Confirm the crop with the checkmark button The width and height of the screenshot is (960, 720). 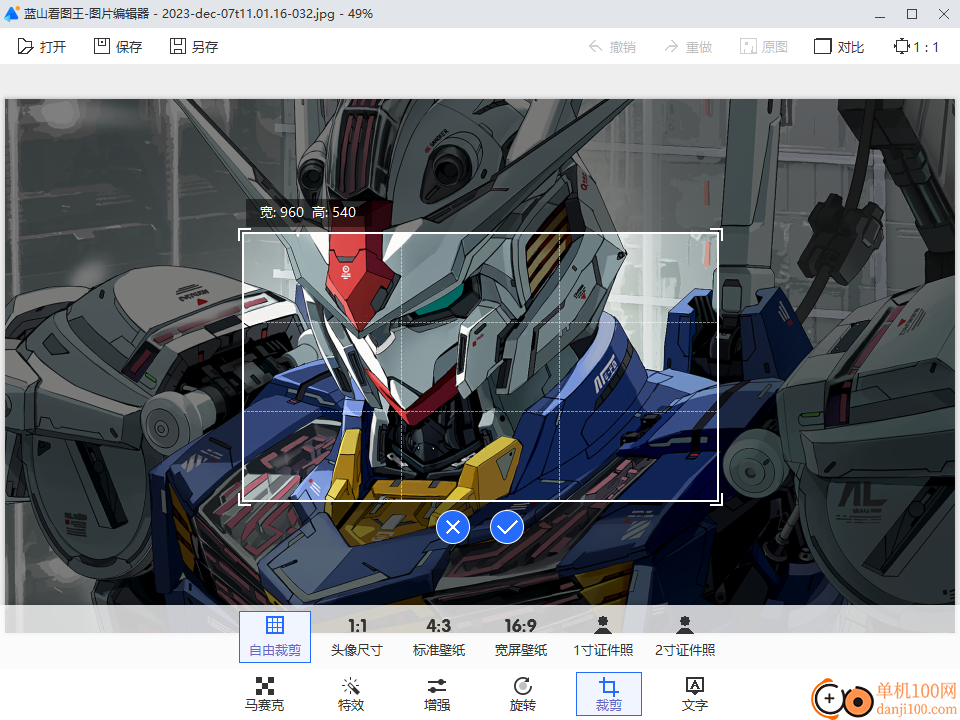coord(507,527)
